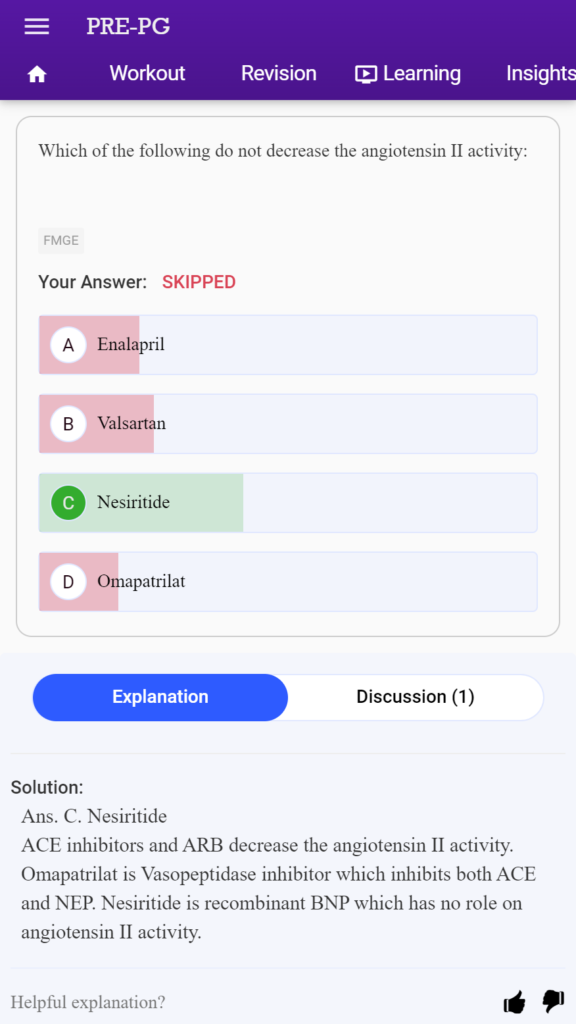The height and width of the screenshot is (1024, 576).
Task: Click the PRE-PG app title
Action: [128, 27]
